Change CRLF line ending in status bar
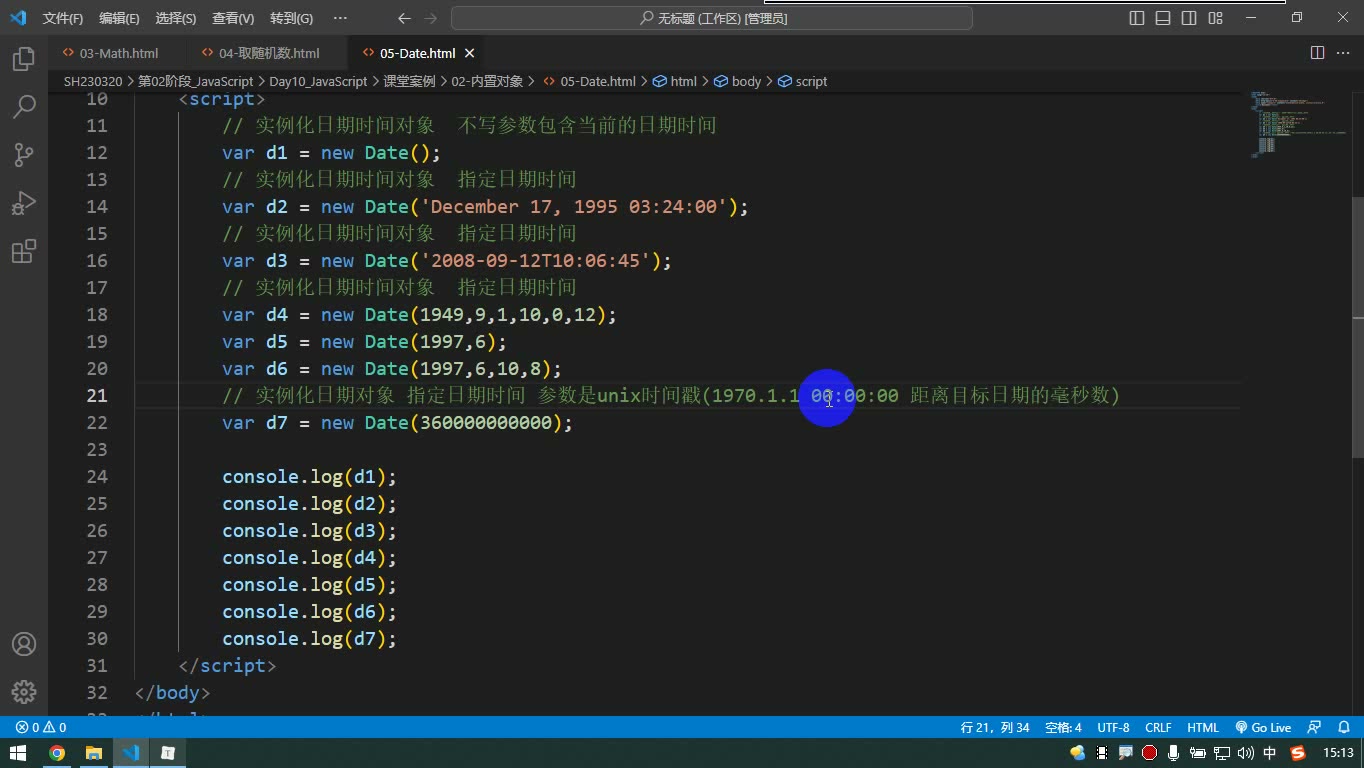 tap(1158, 727)
